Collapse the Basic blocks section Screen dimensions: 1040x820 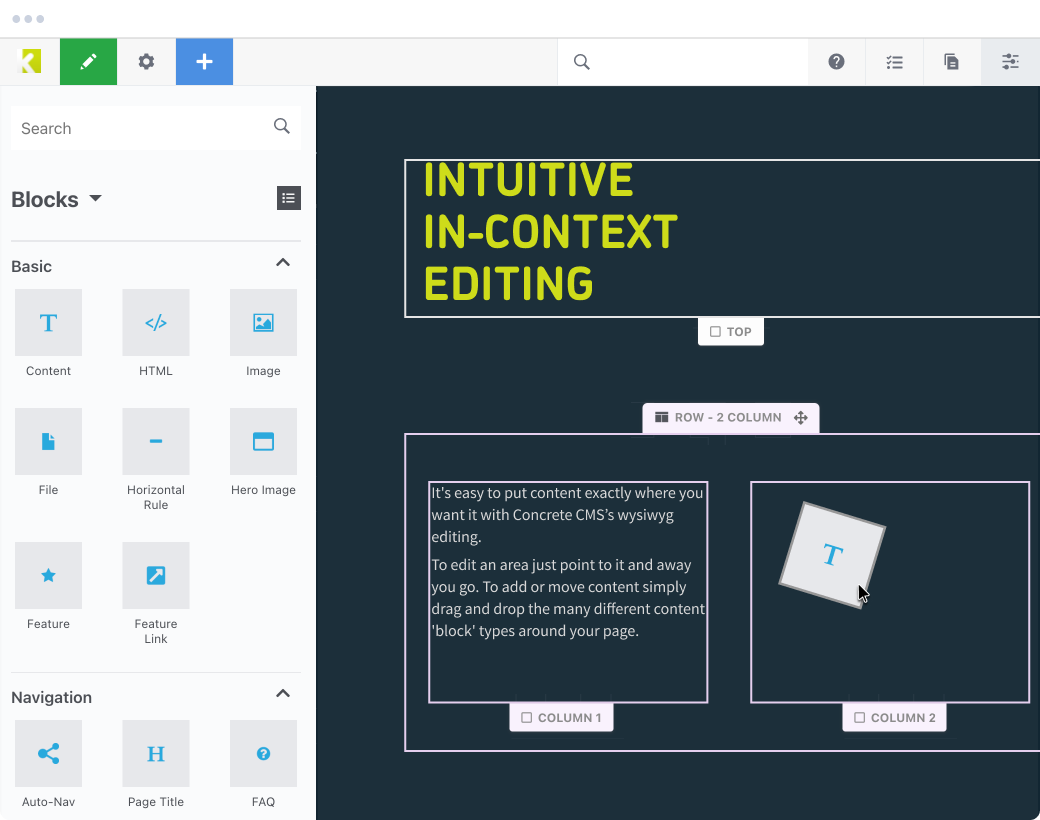(x=283, y=262)
